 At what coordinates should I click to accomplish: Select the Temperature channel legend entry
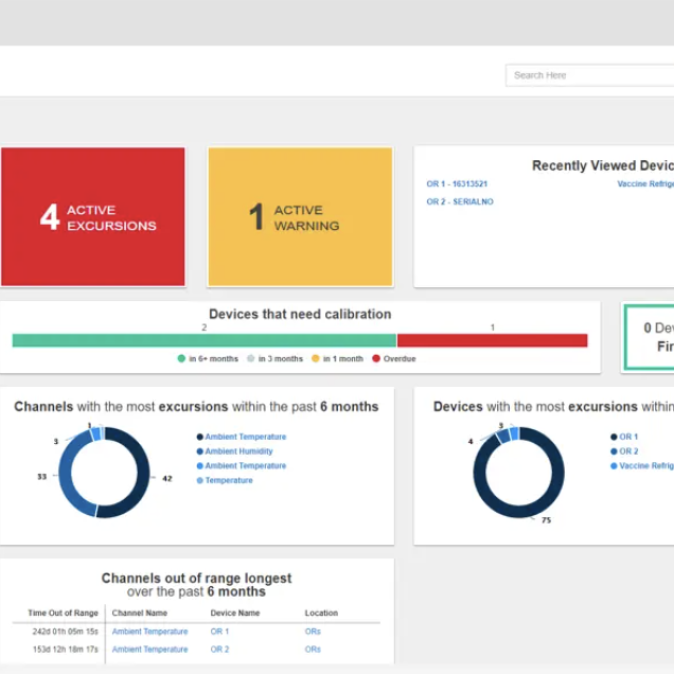point(229,481)
